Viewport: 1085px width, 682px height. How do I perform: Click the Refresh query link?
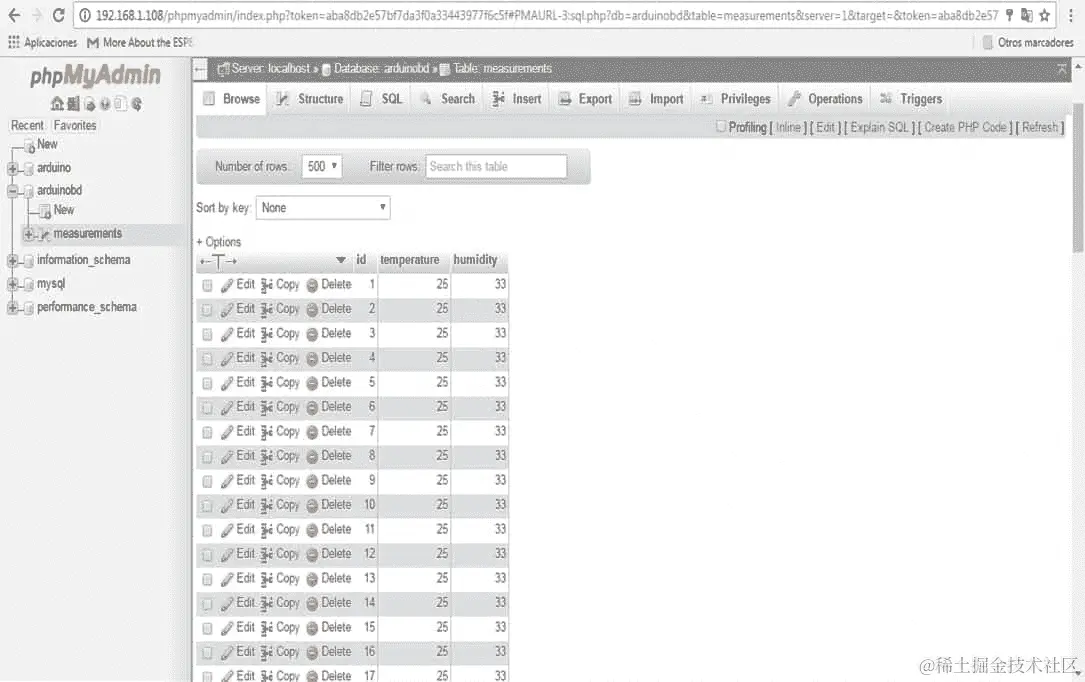tap(1040, 127)
